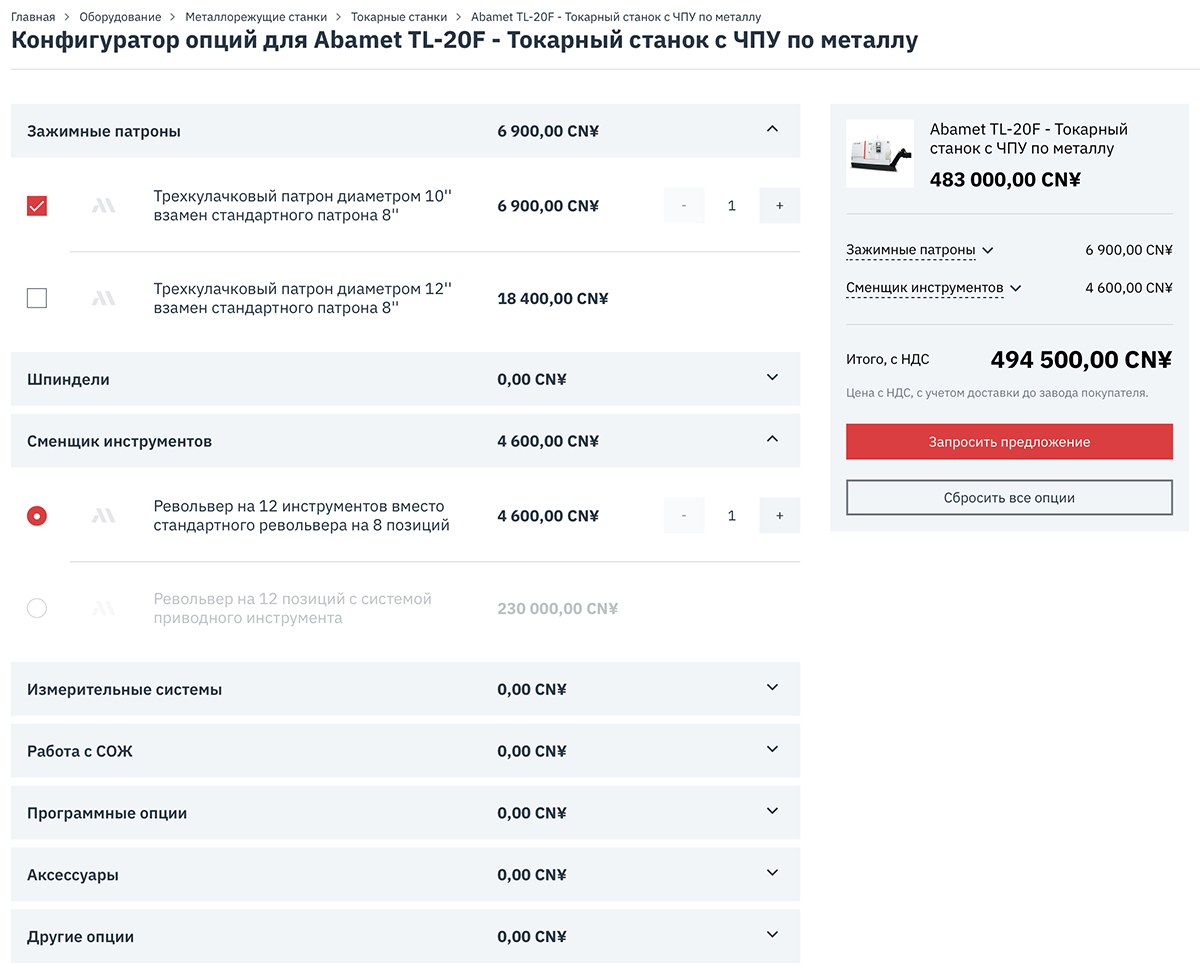Collapse the Зажимные патроны section
The height and width of the screenshot is (966, 1200).
[771, 130]
